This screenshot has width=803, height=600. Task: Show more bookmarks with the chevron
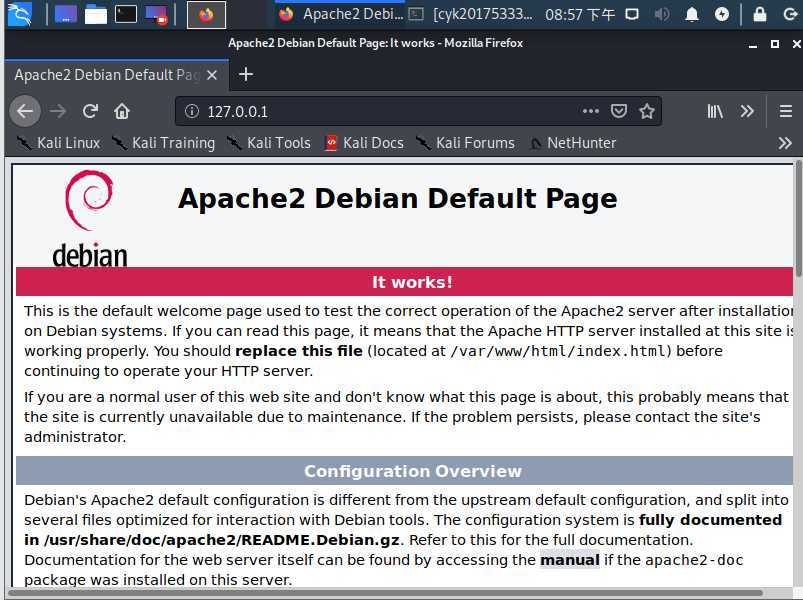point(785,143)
